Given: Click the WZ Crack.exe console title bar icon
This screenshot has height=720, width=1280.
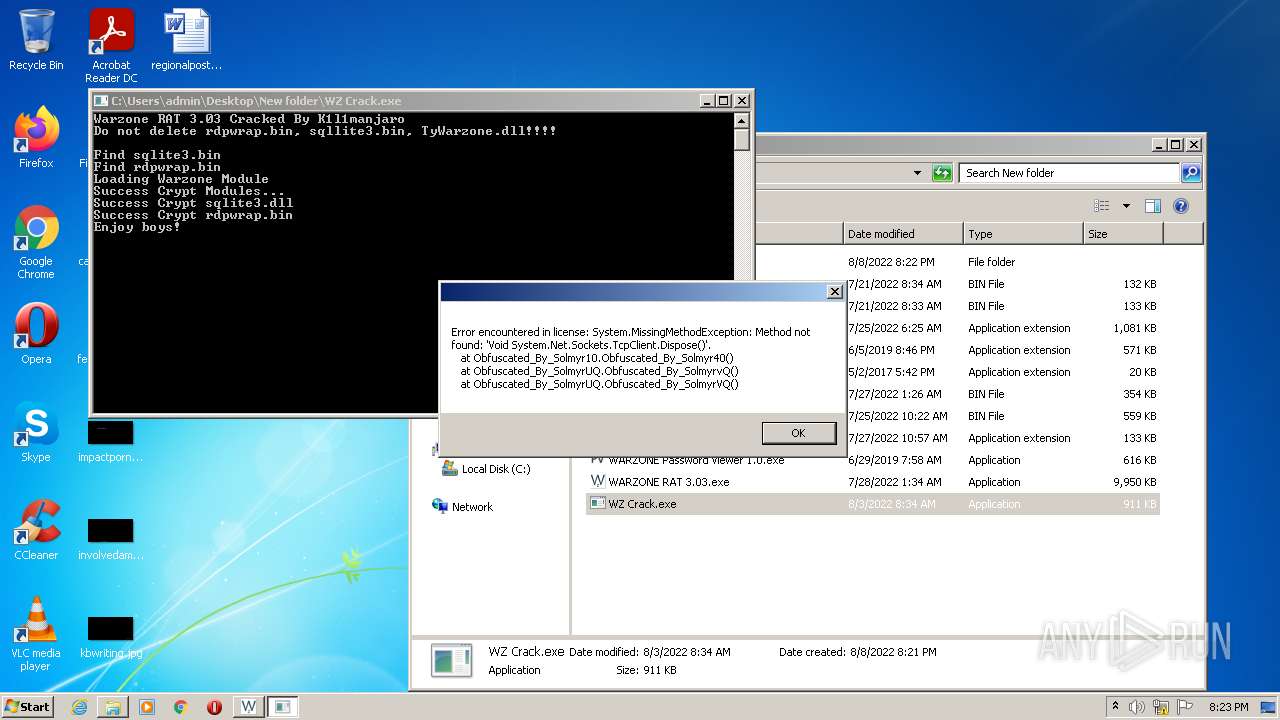Looking at the screenshot, I should point(101,101).
